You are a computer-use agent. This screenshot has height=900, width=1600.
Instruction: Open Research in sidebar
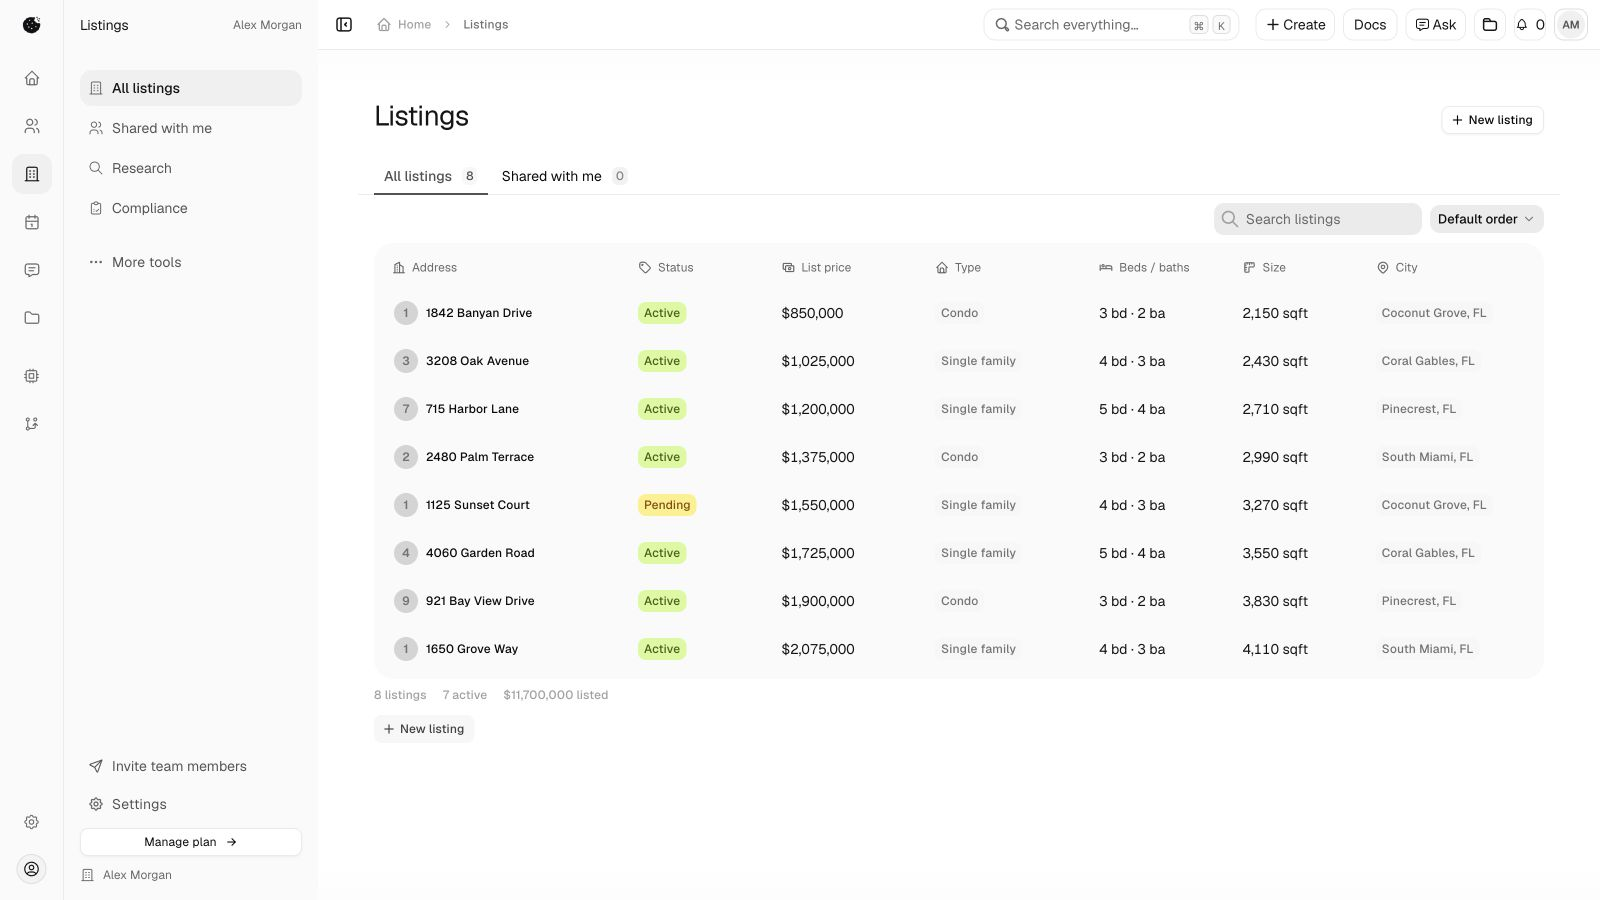click(x=190, y=168)
